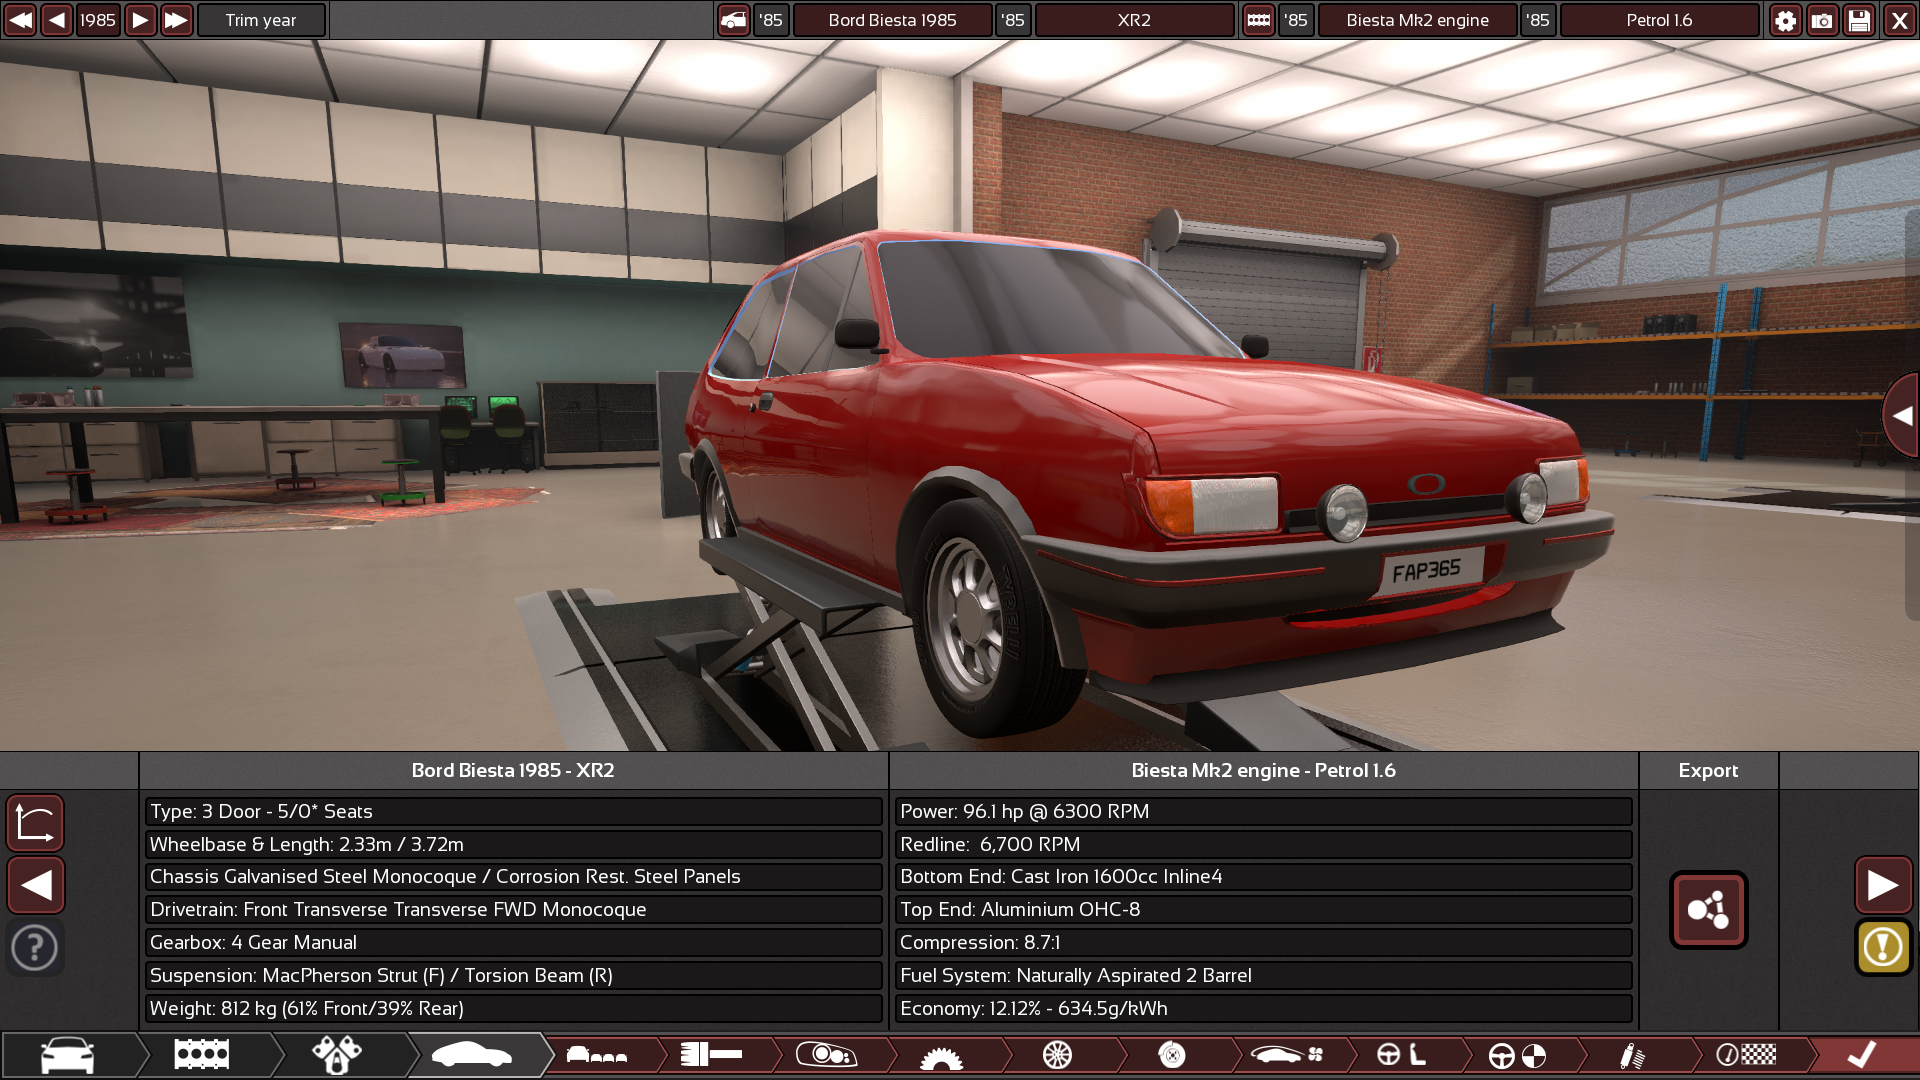
Task: Open the brakes tab (brake disc icon)
Action: coord(1172,1055)
